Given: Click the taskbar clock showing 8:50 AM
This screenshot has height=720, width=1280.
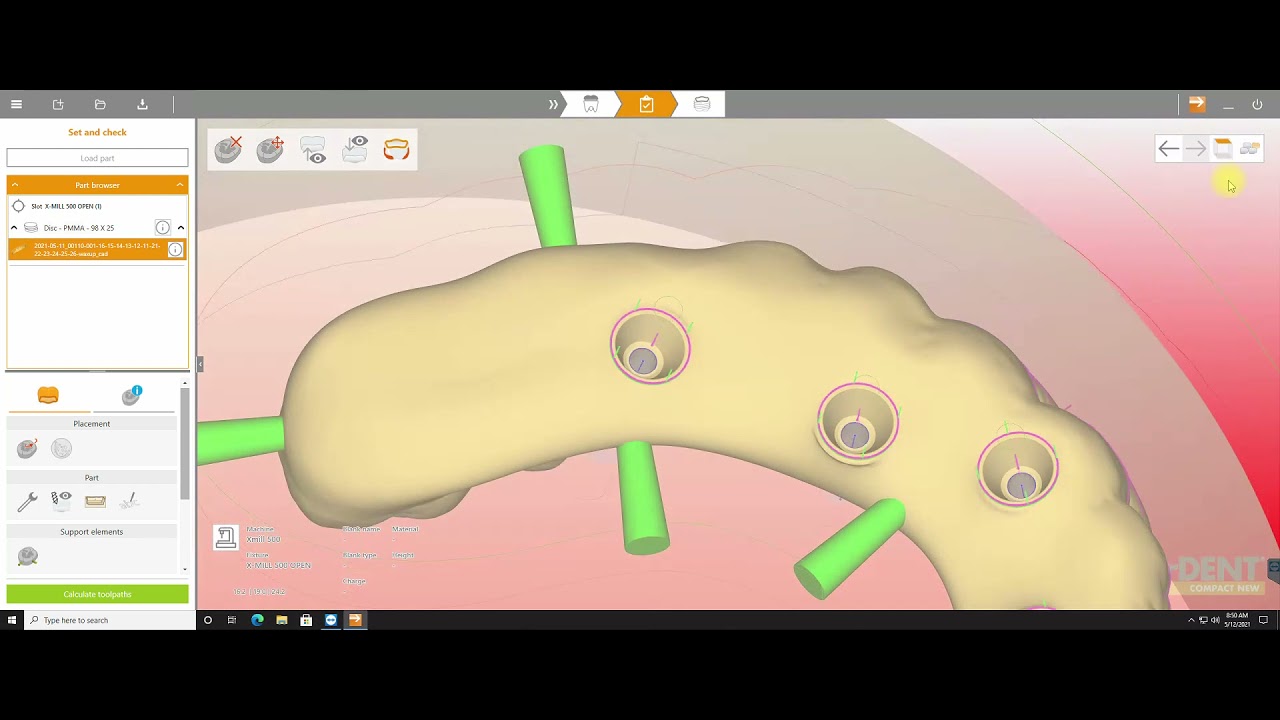Looking at the screenshot, I should pos(1237,620).
